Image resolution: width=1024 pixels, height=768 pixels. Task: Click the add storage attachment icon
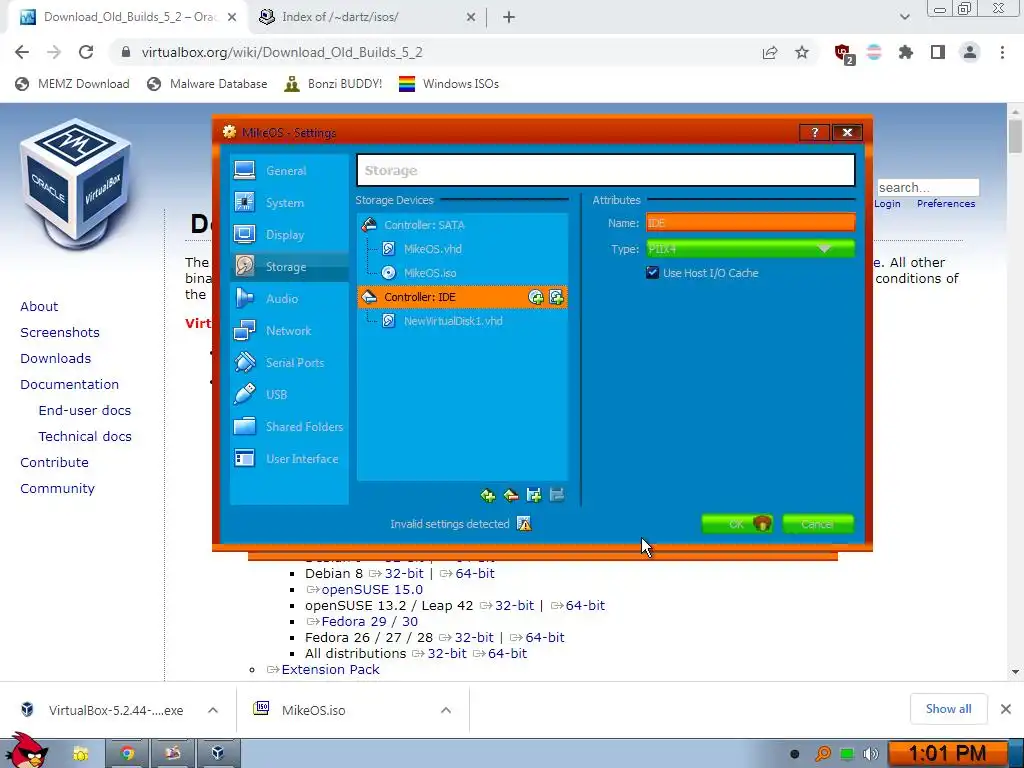(x=534, y=496)
